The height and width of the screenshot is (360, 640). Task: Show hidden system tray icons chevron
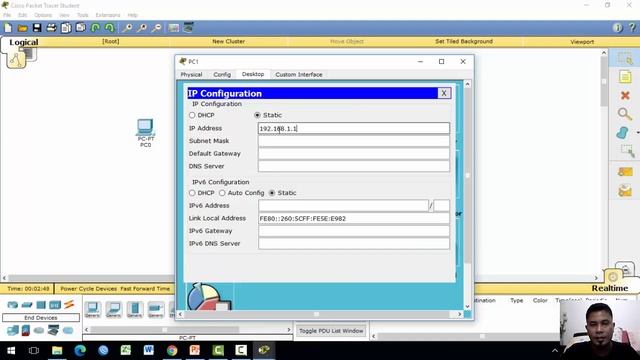[x=555, y=350]
